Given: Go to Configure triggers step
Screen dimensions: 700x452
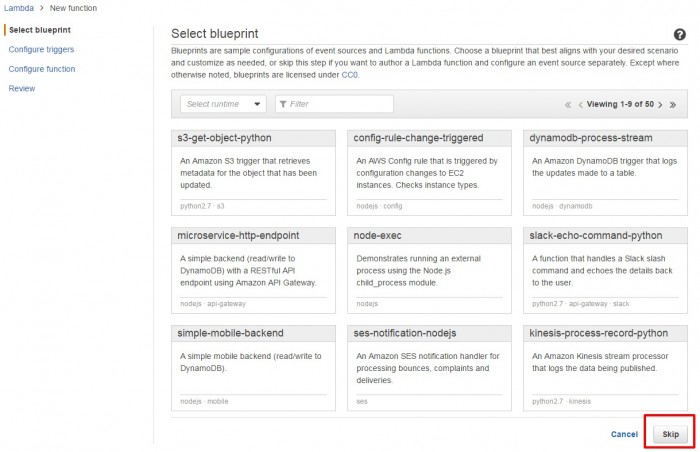Looking at the screenshot, I should tap(41, 50).
